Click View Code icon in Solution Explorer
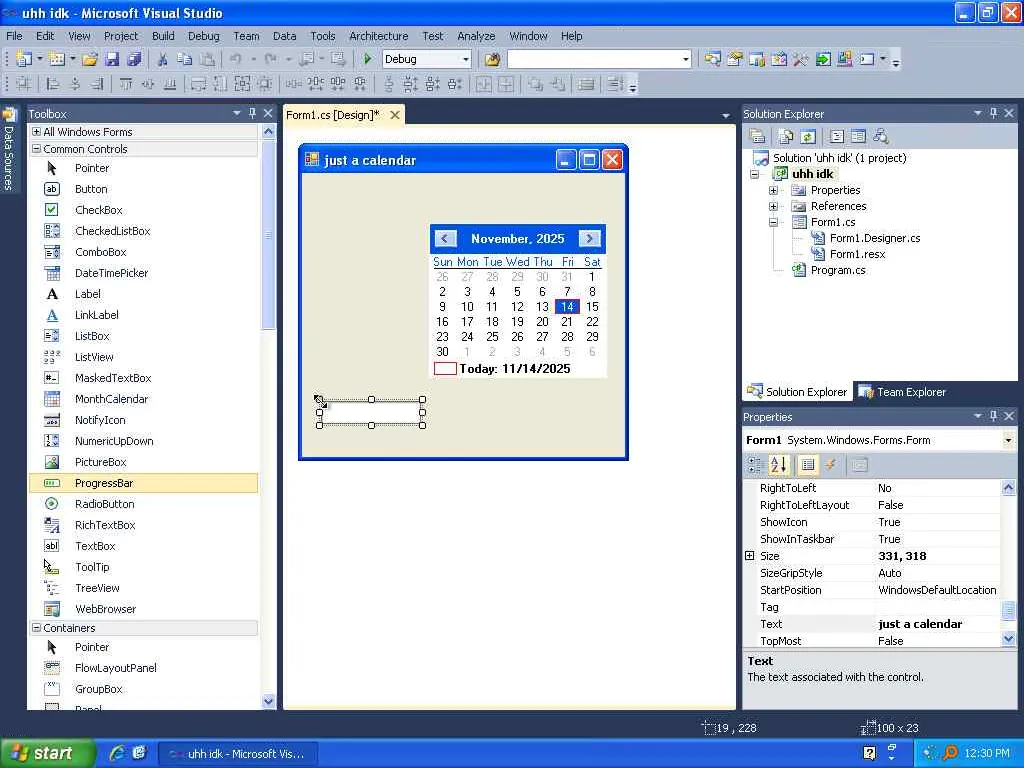The width and height of the screenshot is (1024, 768). 837,136
